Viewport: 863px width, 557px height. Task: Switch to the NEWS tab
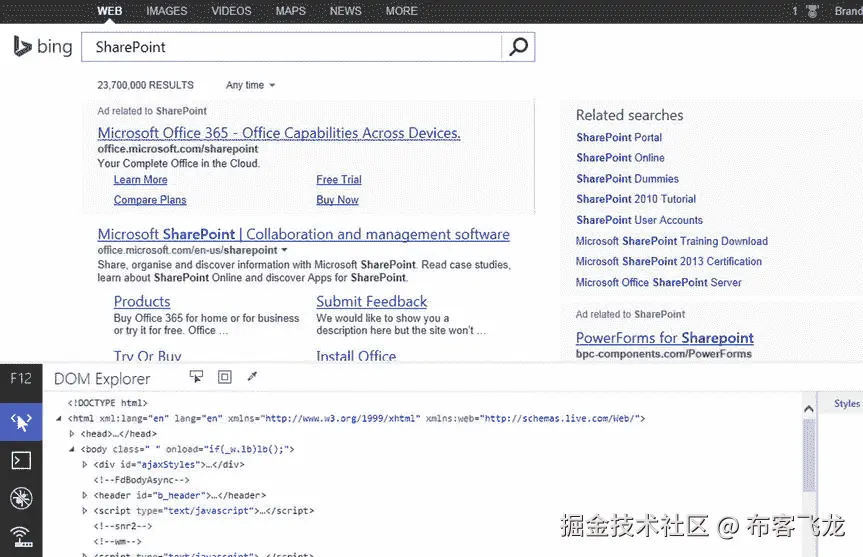346,11
